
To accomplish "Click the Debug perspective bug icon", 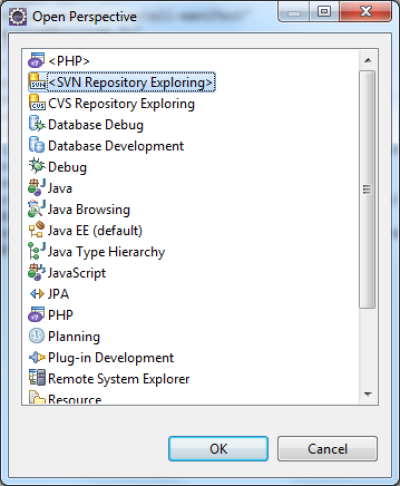I will 37,166.
